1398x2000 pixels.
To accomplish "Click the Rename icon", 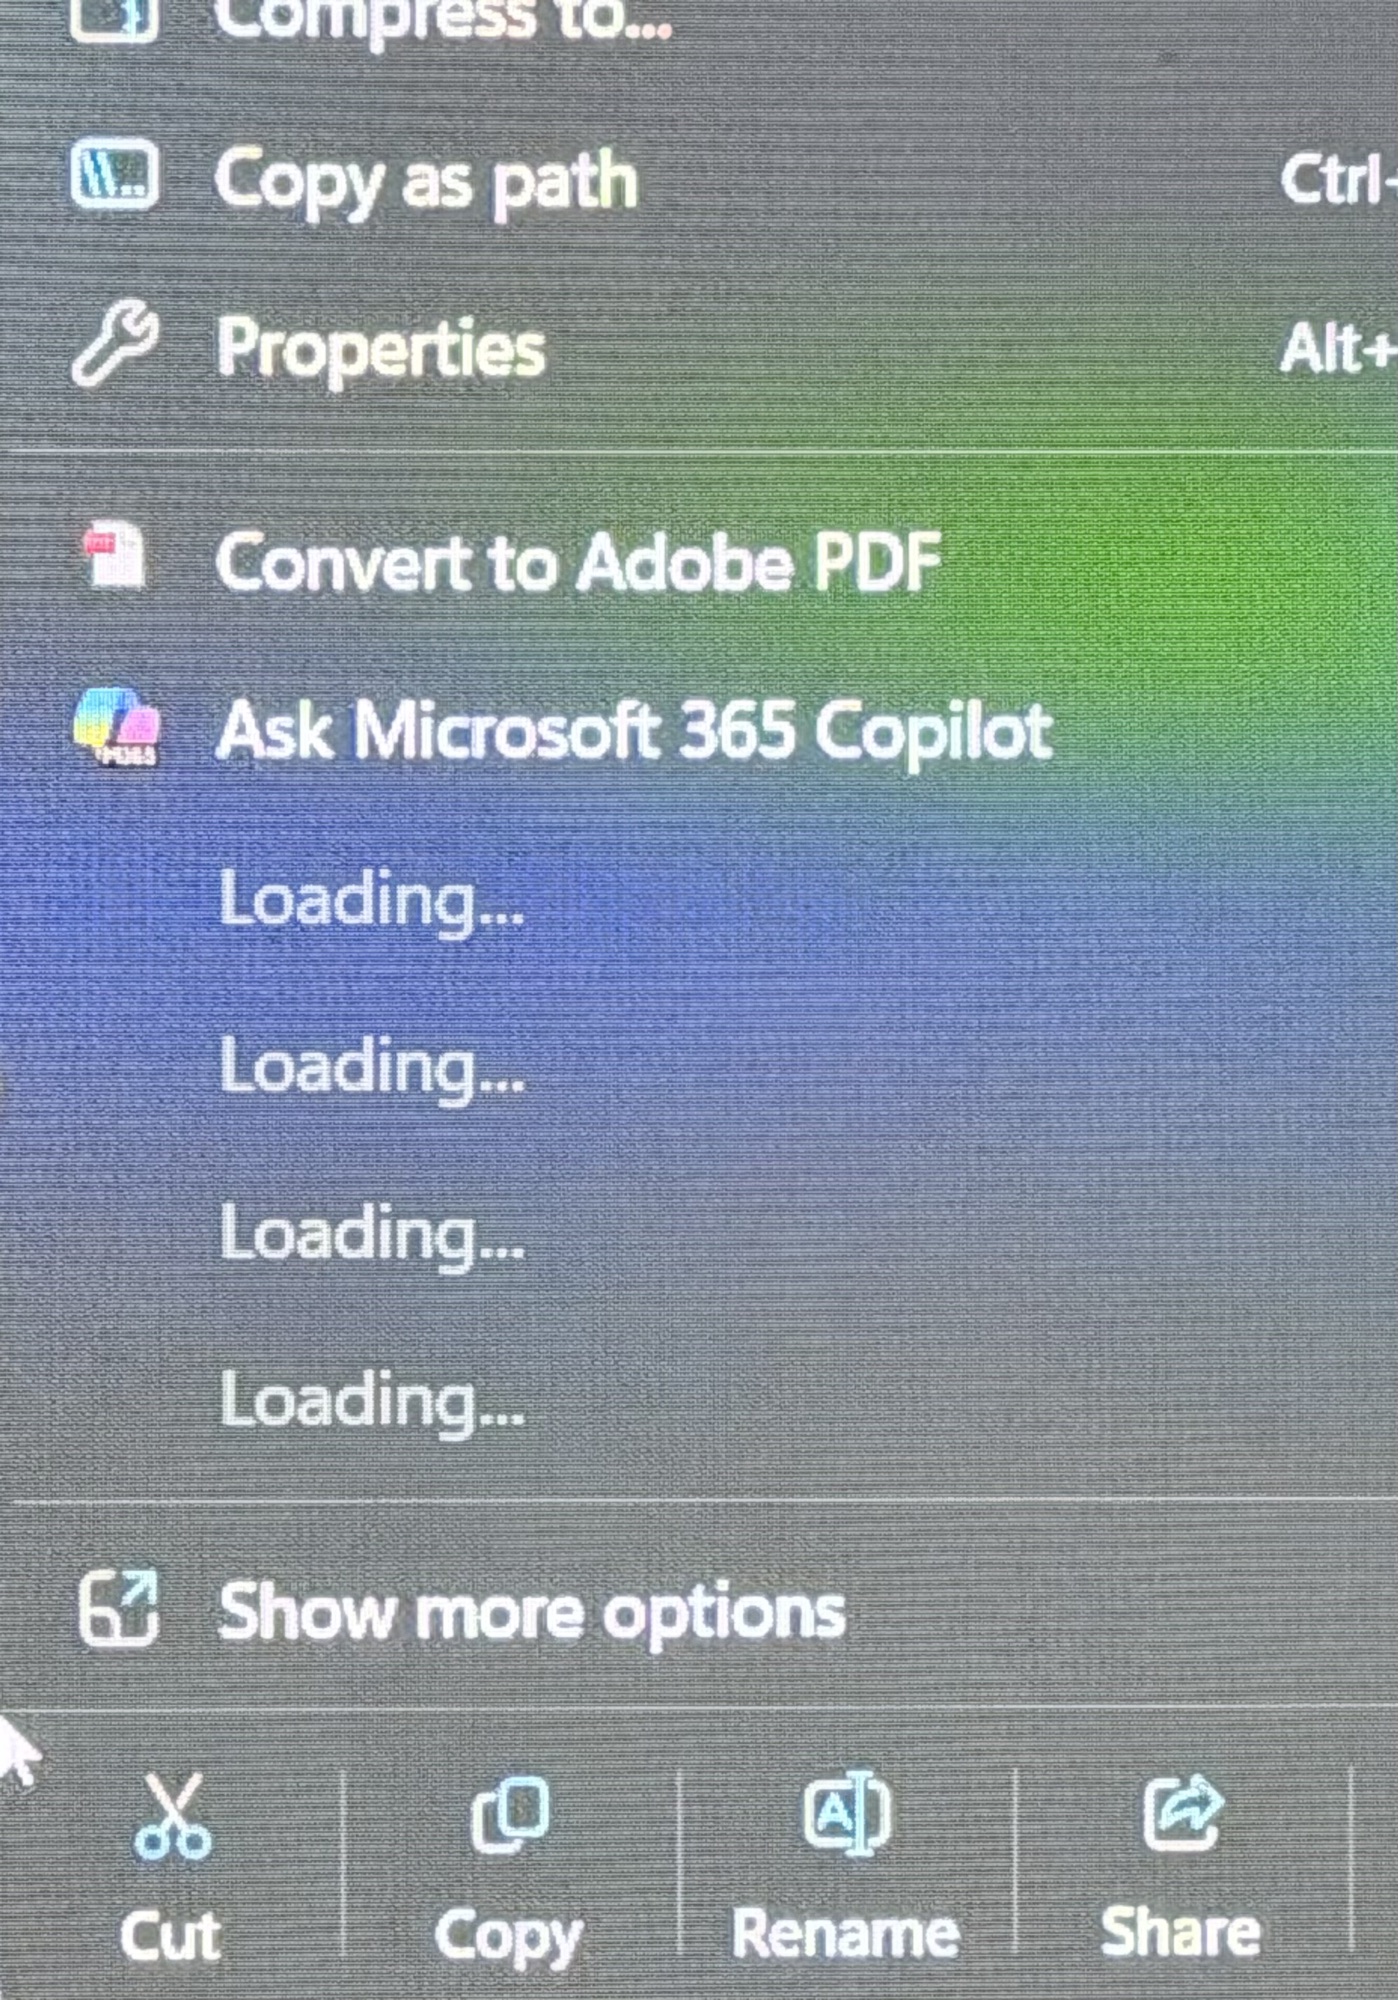I will (x=847, y=1814).
